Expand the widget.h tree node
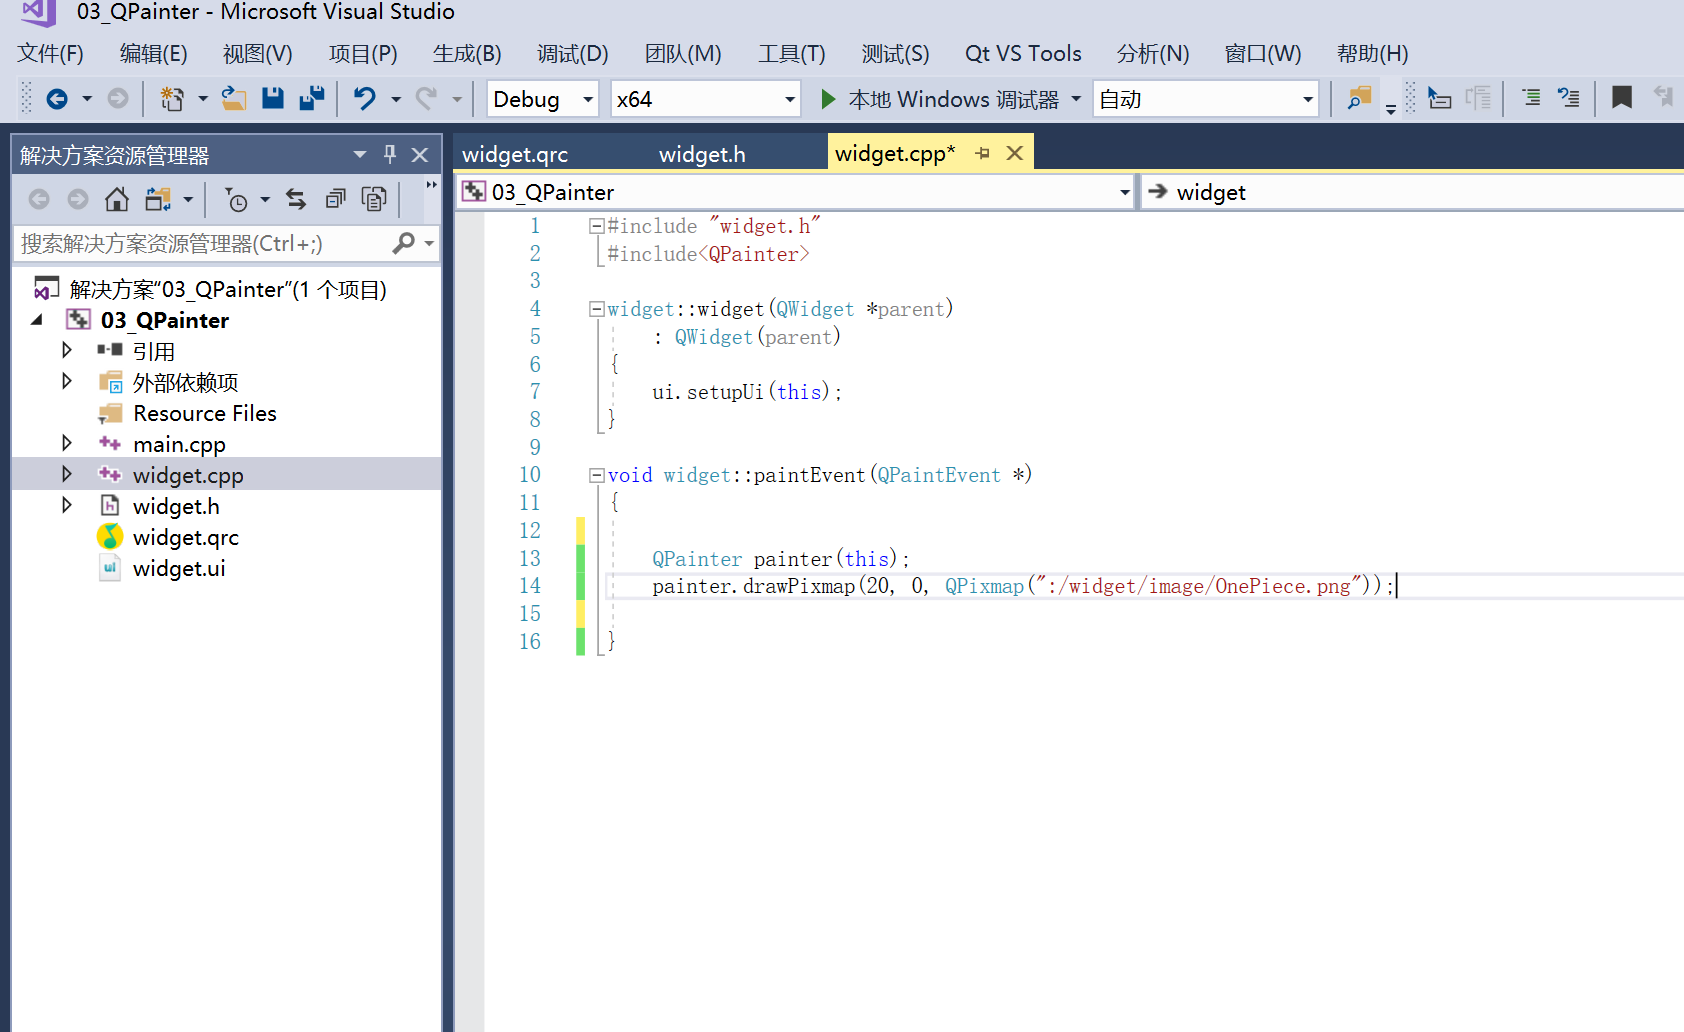The width and height of the screenshot is (1684, 1032). point(66,505)
